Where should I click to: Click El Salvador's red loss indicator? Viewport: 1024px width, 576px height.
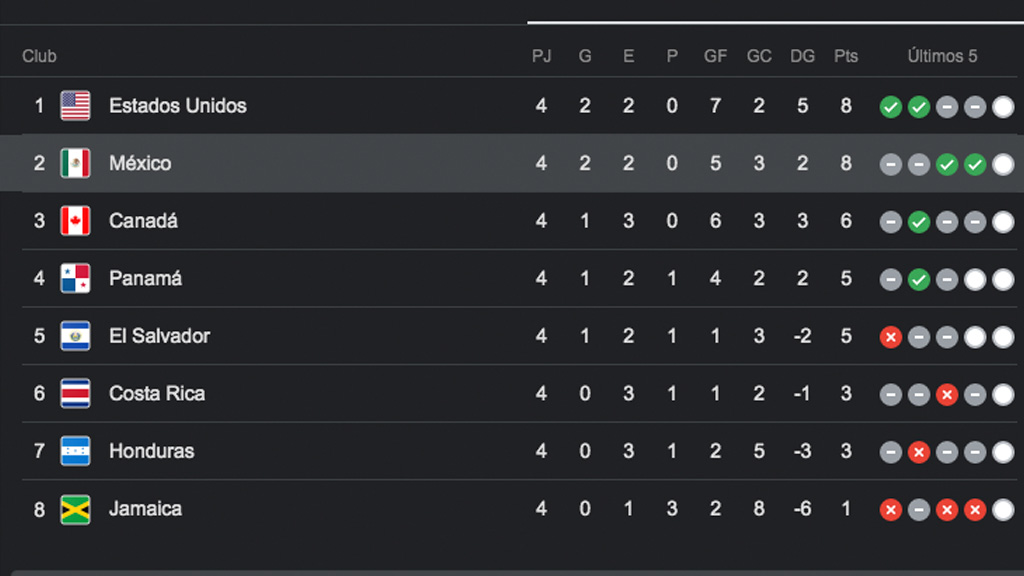(891, 337)
